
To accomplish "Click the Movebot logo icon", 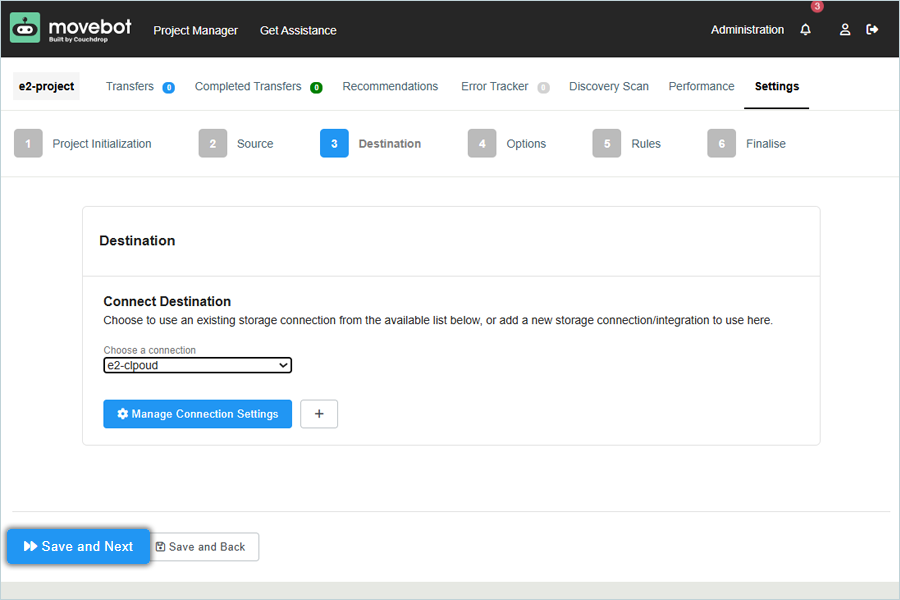I will 26,29.
